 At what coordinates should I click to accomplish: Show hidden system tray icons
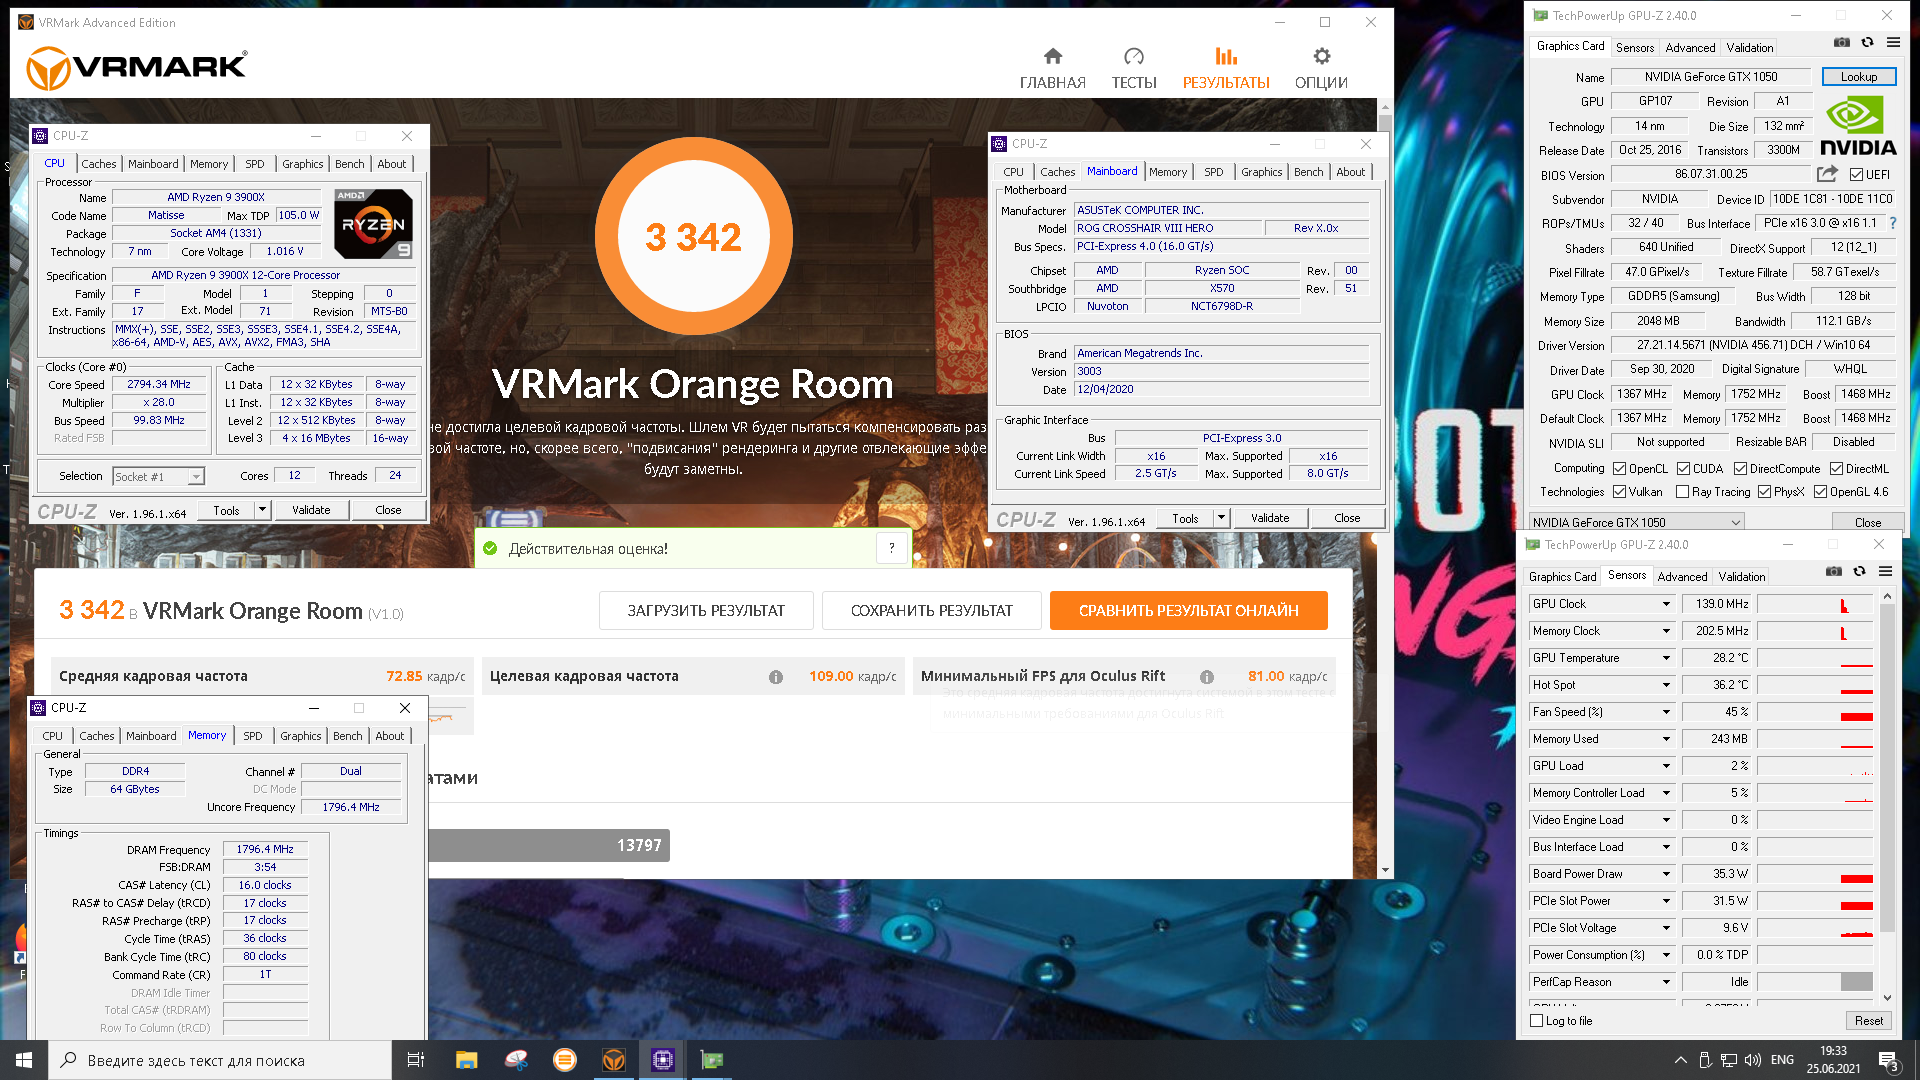[1680, 1060]
